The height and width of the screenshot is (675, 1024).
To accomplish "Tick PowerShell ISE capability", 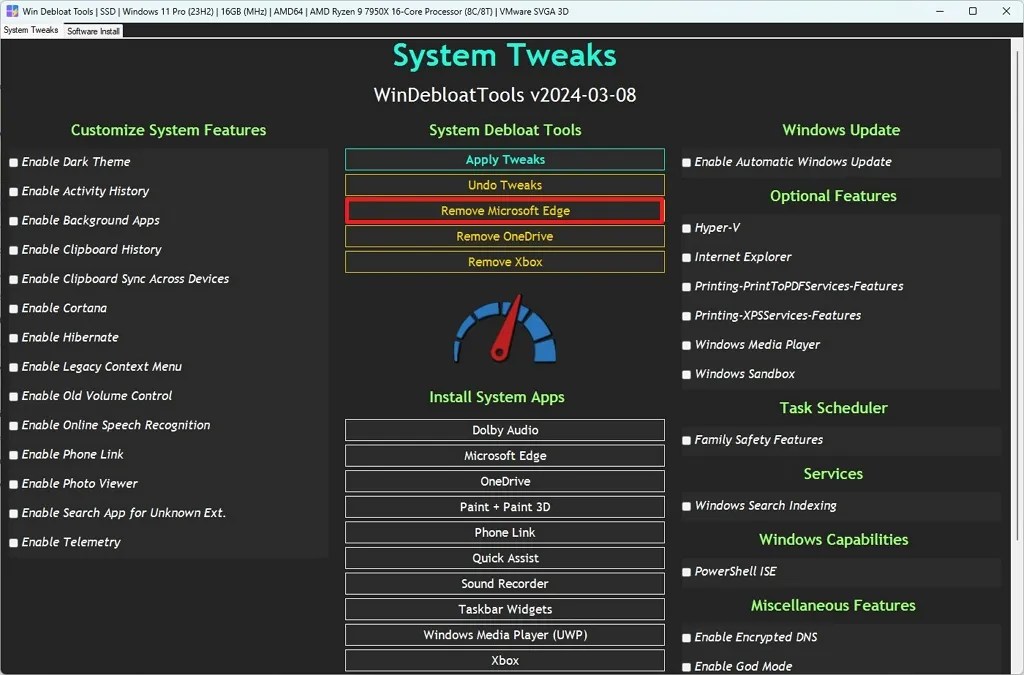I will [x=686, y=573].
